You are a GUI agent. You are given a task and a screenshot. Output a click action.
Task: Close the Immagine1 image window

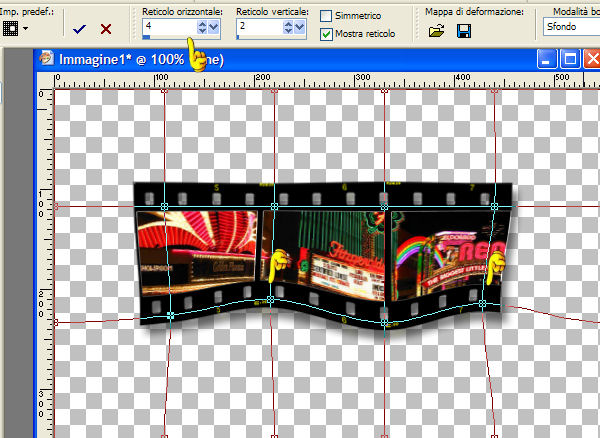[592, 59]
